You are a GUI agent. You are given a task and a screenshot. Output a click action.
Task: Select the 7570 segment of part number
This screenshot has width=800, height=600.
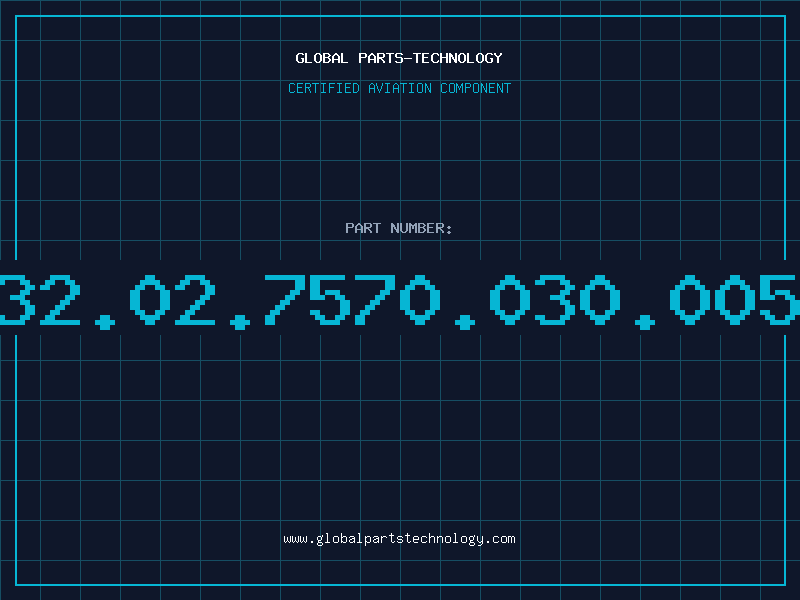(x=352, y=299)
